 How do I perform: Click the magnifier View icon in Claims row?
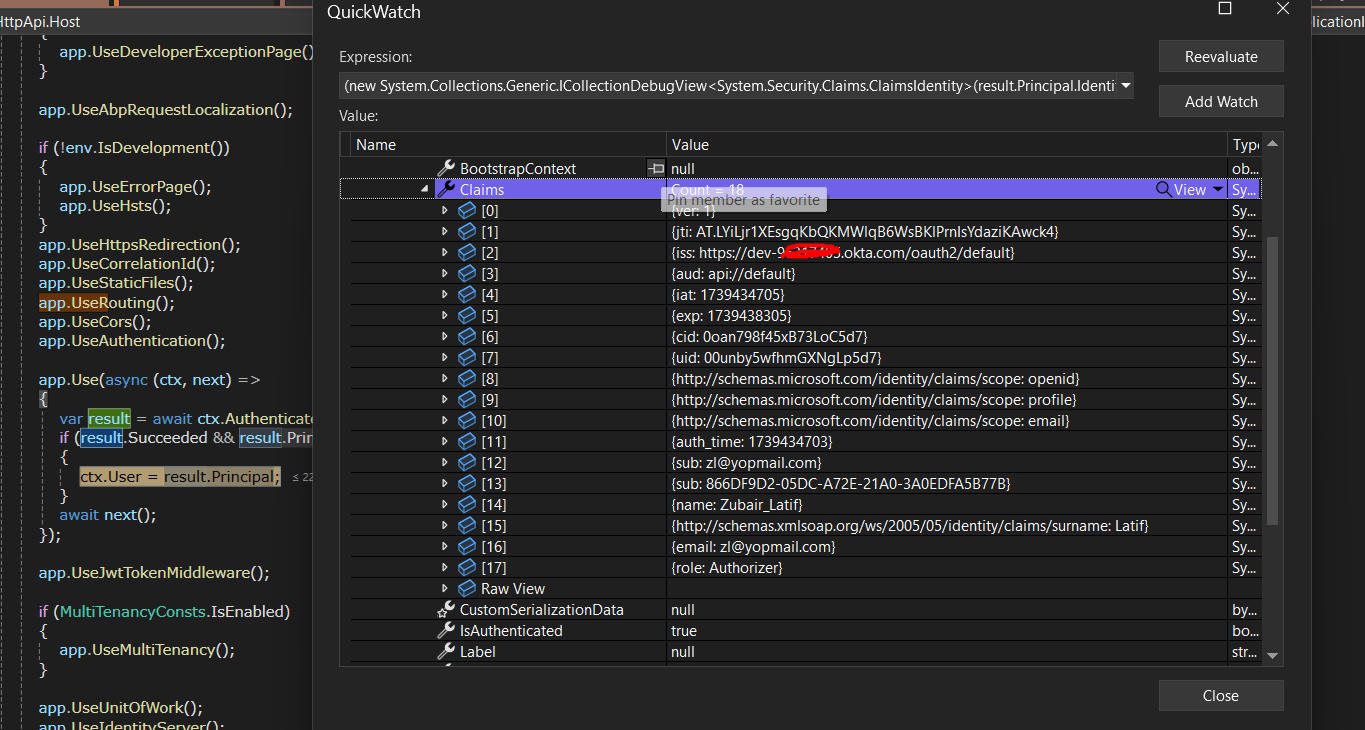pos(1164,189)
